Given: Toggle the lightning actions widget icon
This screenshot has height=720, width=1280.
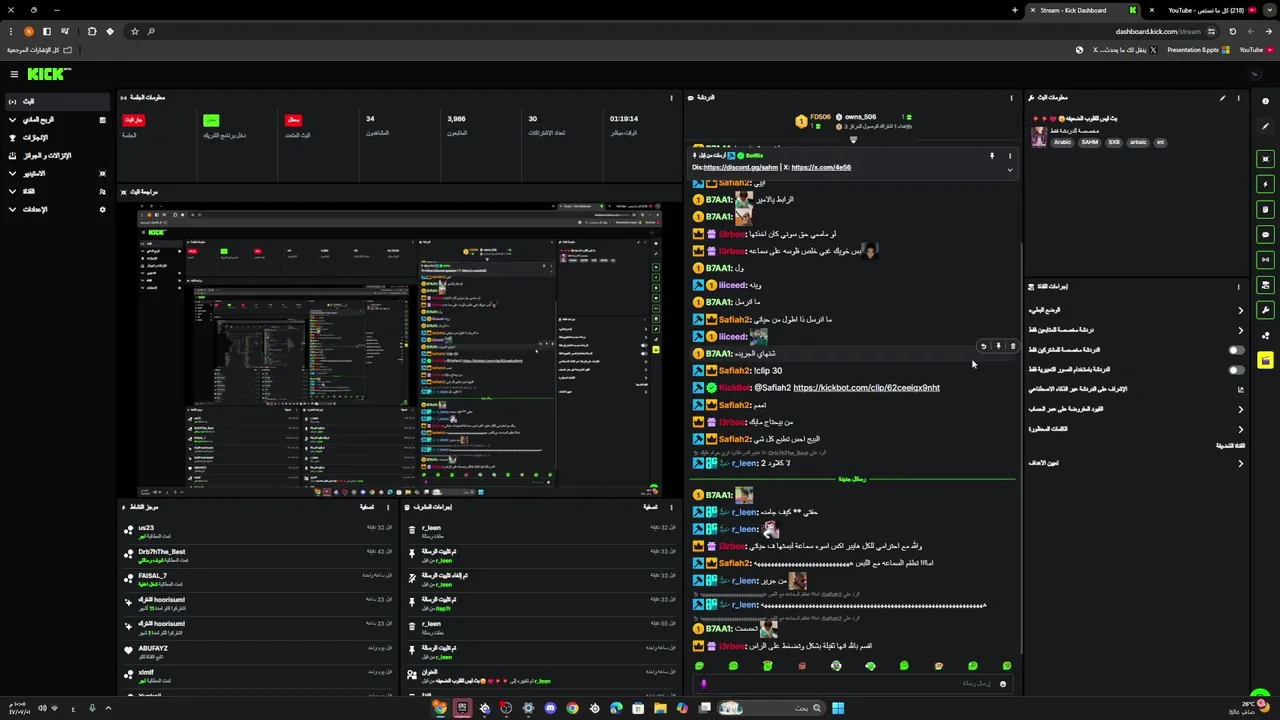Looking at the screenshot, I should 1265,184.
